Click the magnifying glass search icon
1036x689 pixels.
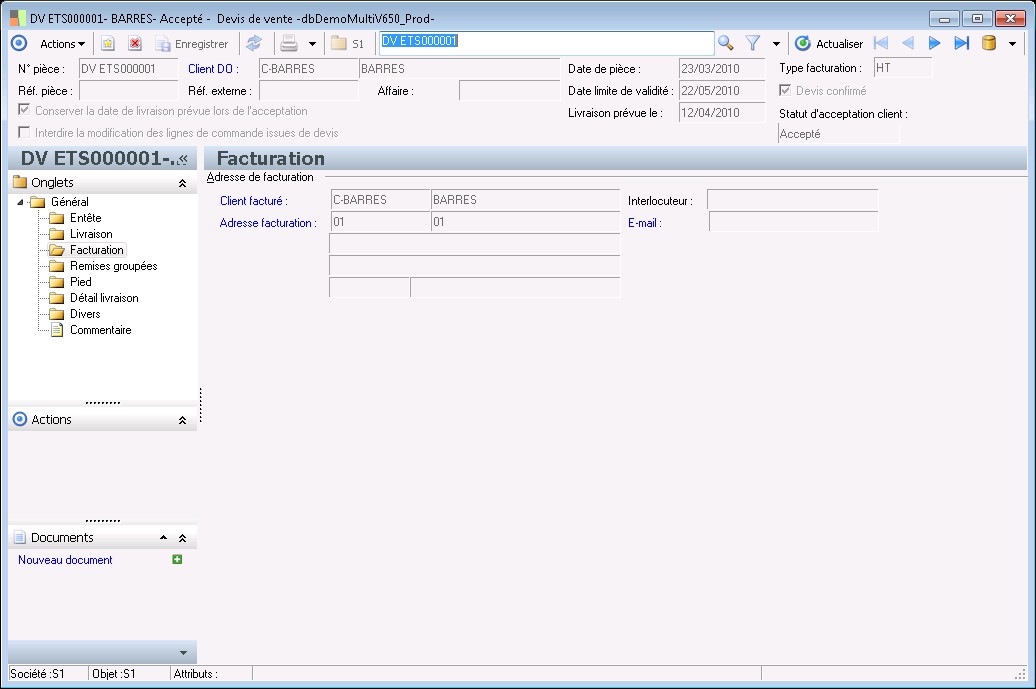point(726,43)
